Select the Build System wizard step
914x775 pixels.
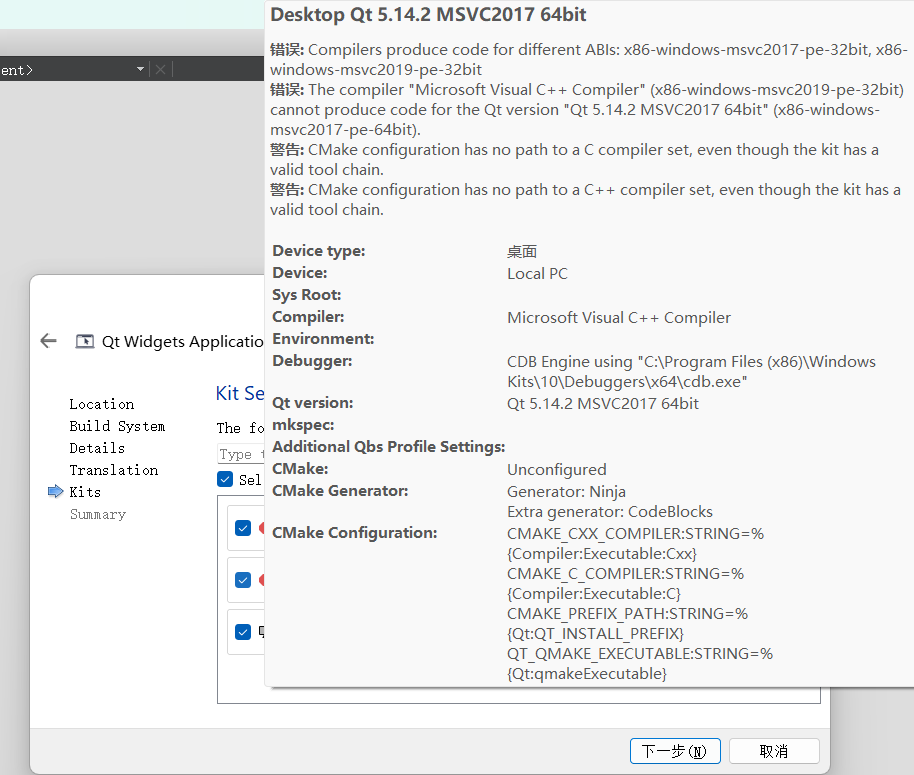click(x=117, y=426)
